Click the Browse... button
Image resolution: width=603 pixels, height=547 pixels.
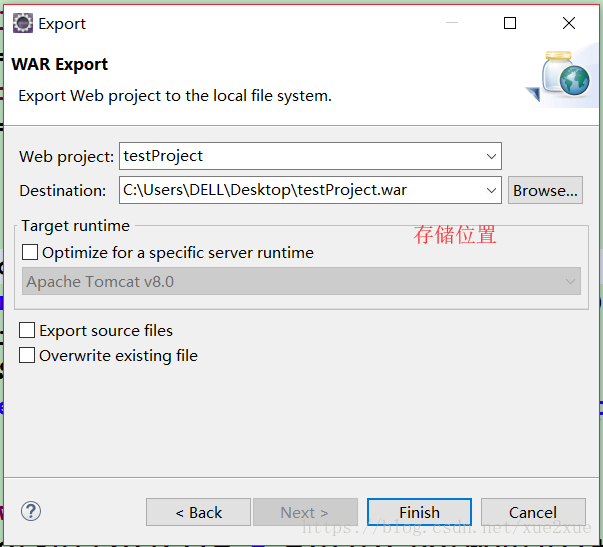tap(545, 190)
